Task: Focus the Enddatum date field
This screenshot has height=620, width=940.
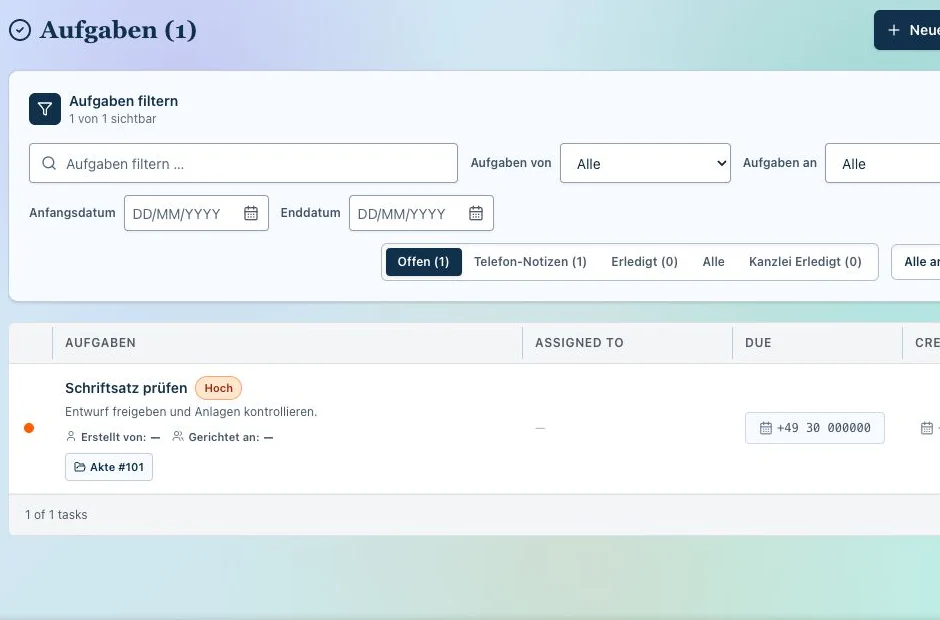Action: click(421, 213)
